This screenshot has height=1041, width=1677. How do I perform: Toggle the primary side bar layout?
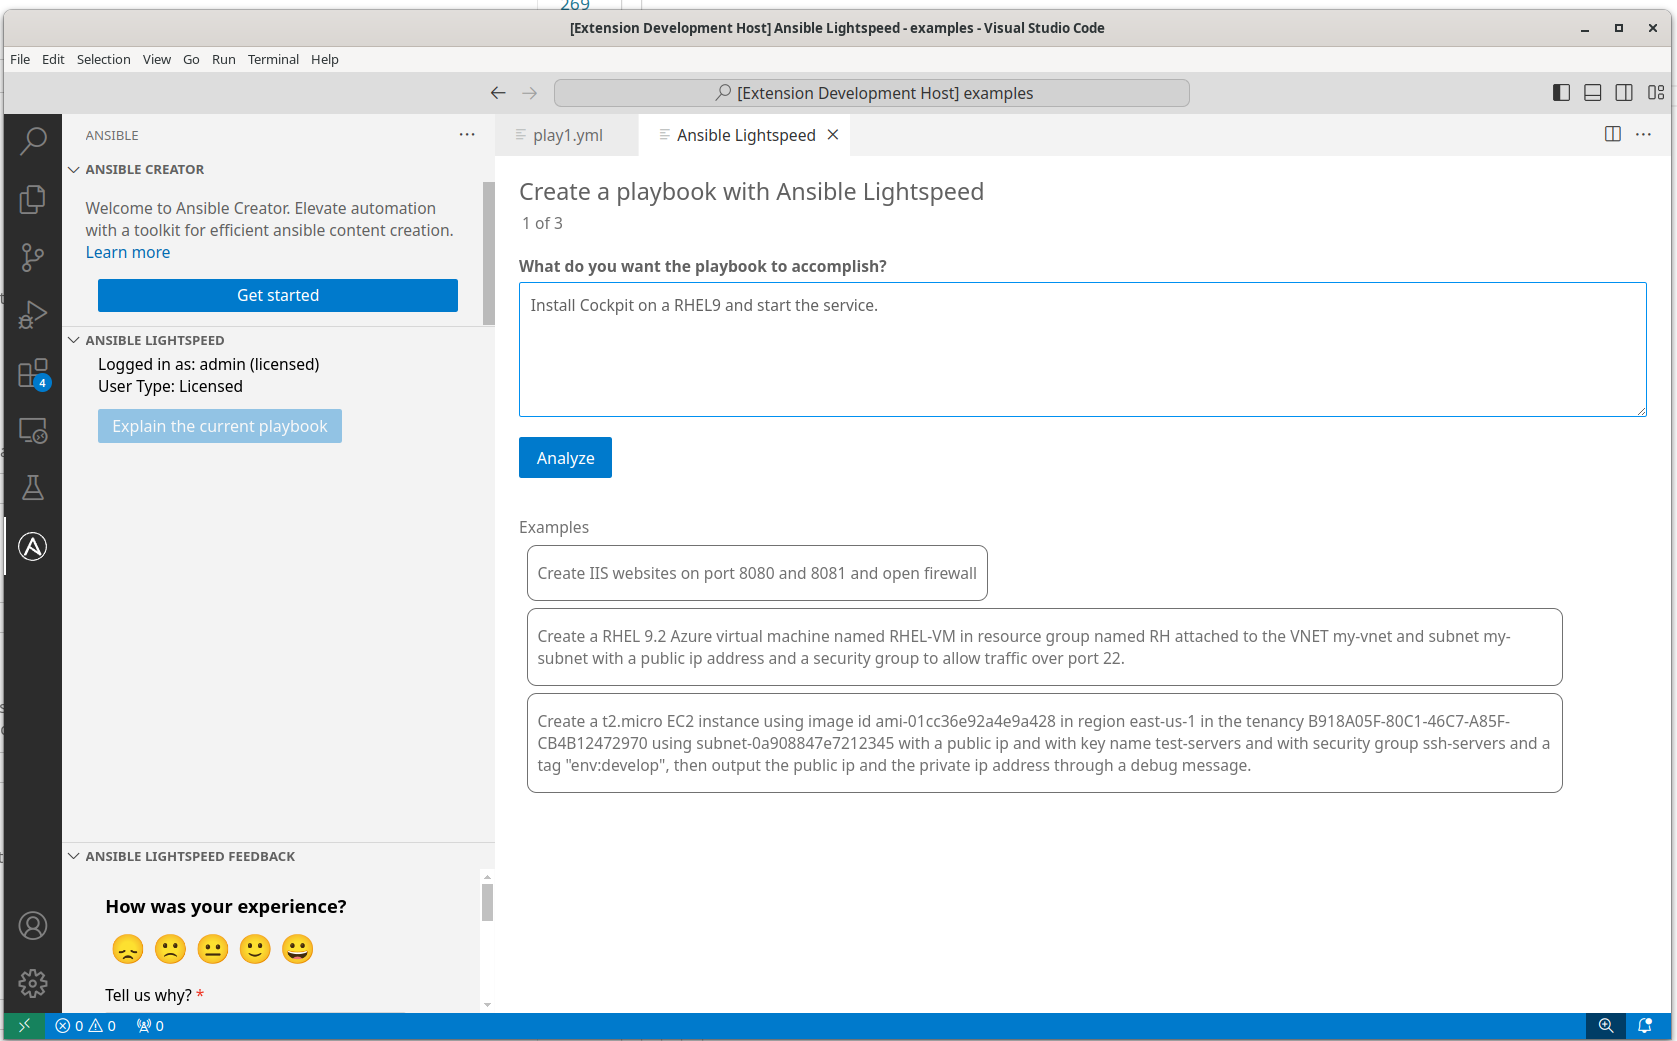click(1561, 93)
